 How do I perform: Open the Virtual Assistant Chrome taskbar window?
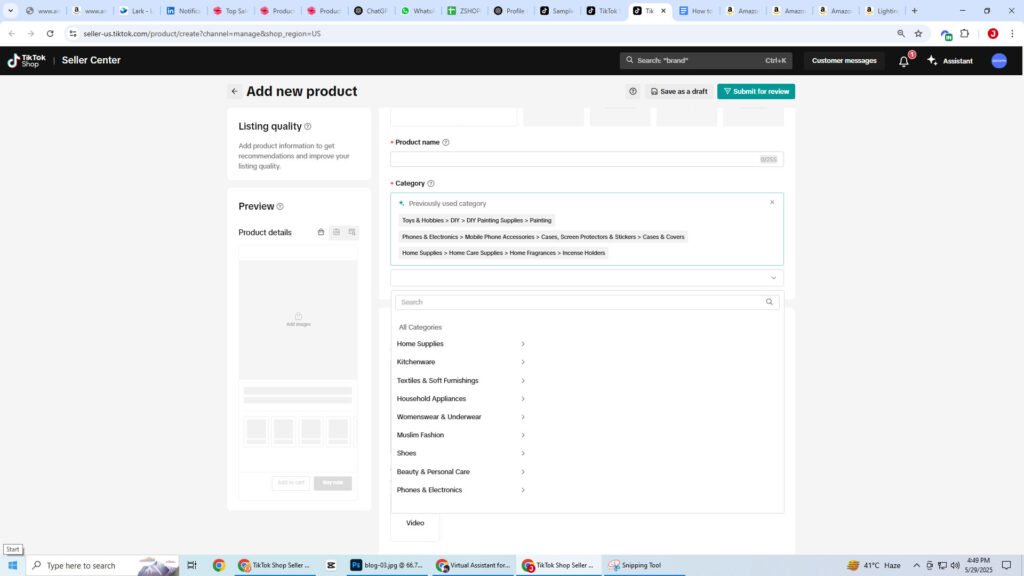[x=473, y=565]
